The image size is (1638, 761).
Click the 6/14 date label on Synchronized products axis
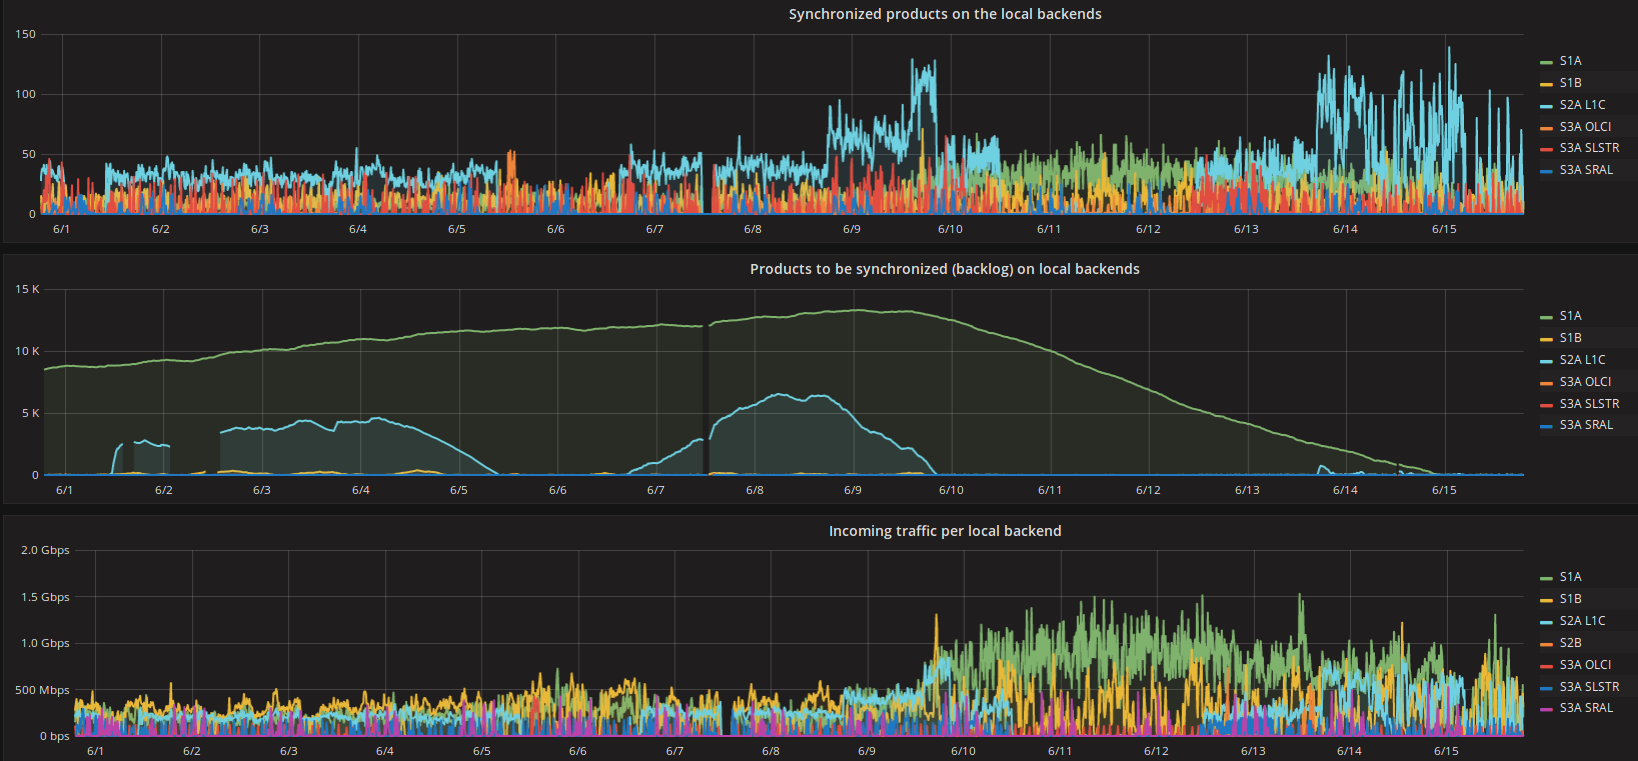tap(1345, 229)
